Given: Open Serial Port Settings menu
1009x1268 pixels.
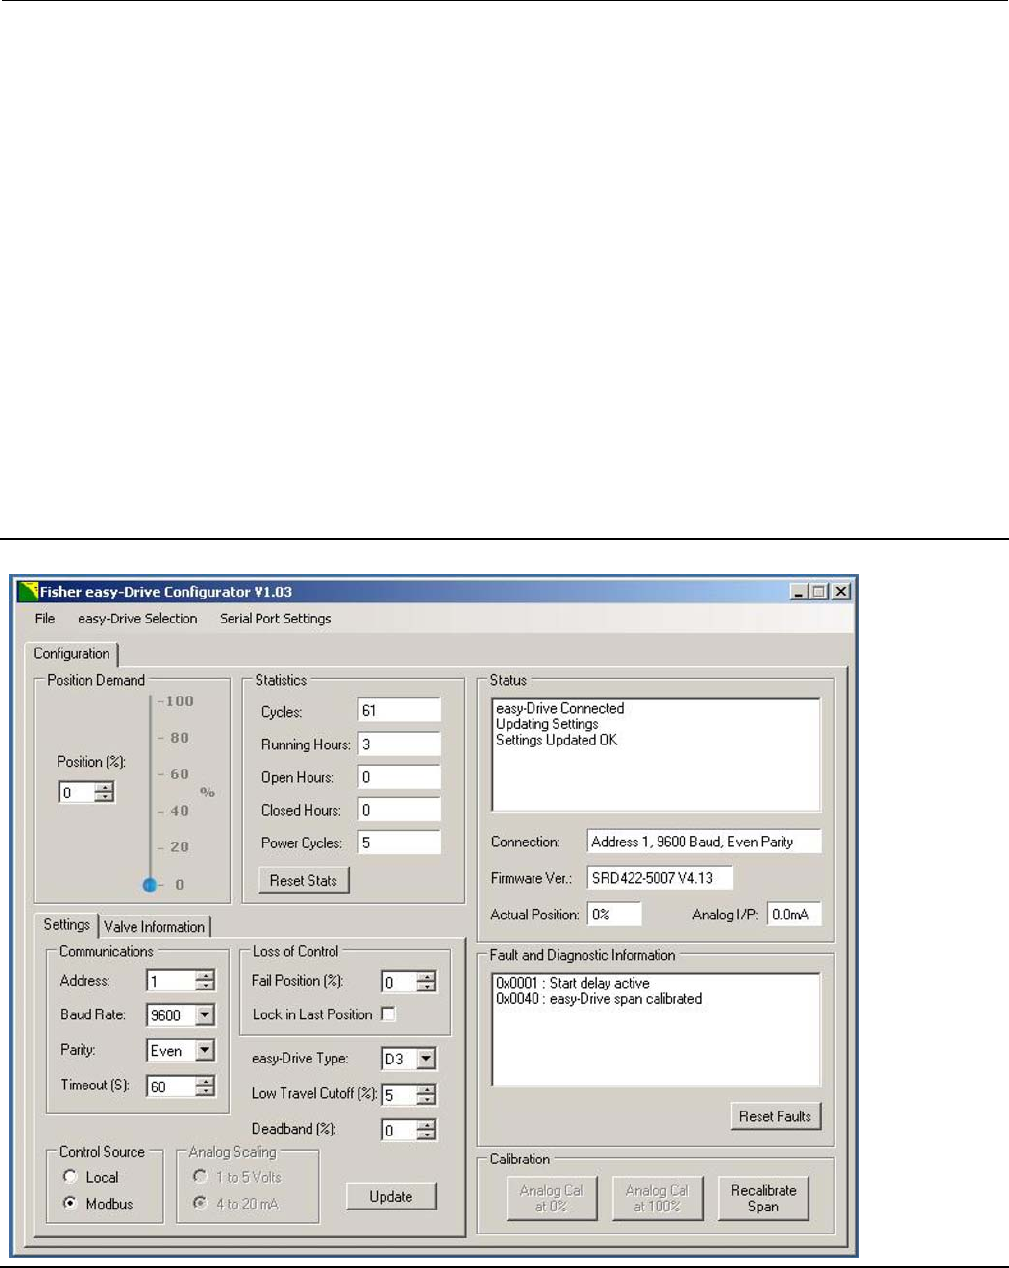Looking at the screenshot, I should (x=276, y=619).
